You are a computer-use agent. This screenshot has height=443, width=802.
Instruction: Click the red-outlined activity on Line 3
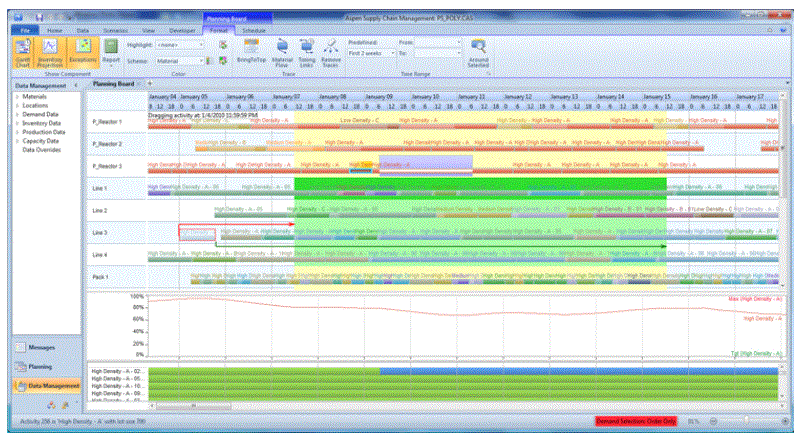pyautogui.click(x=197, y=233)
